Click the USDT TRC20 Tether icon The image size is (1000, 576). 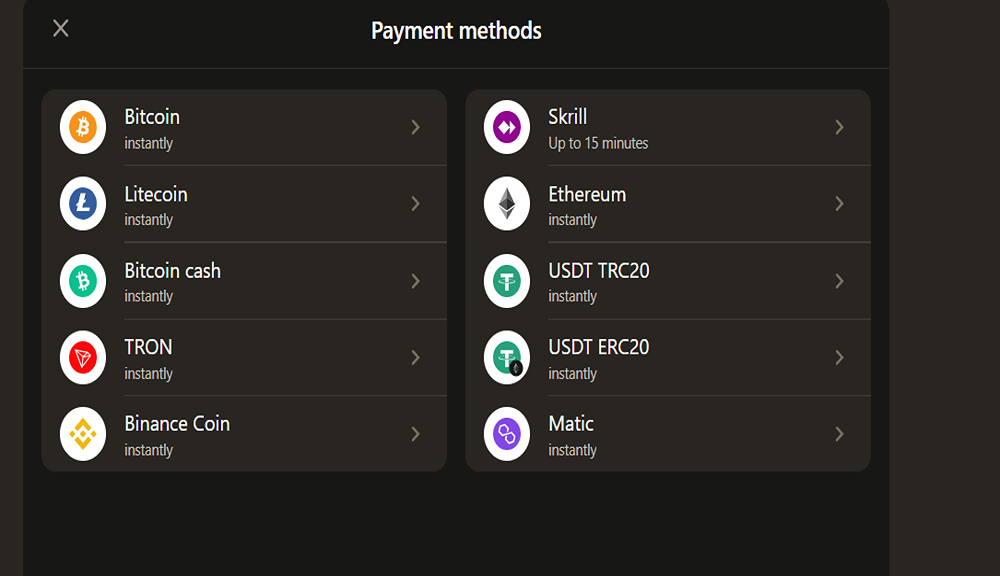point(507,281)
